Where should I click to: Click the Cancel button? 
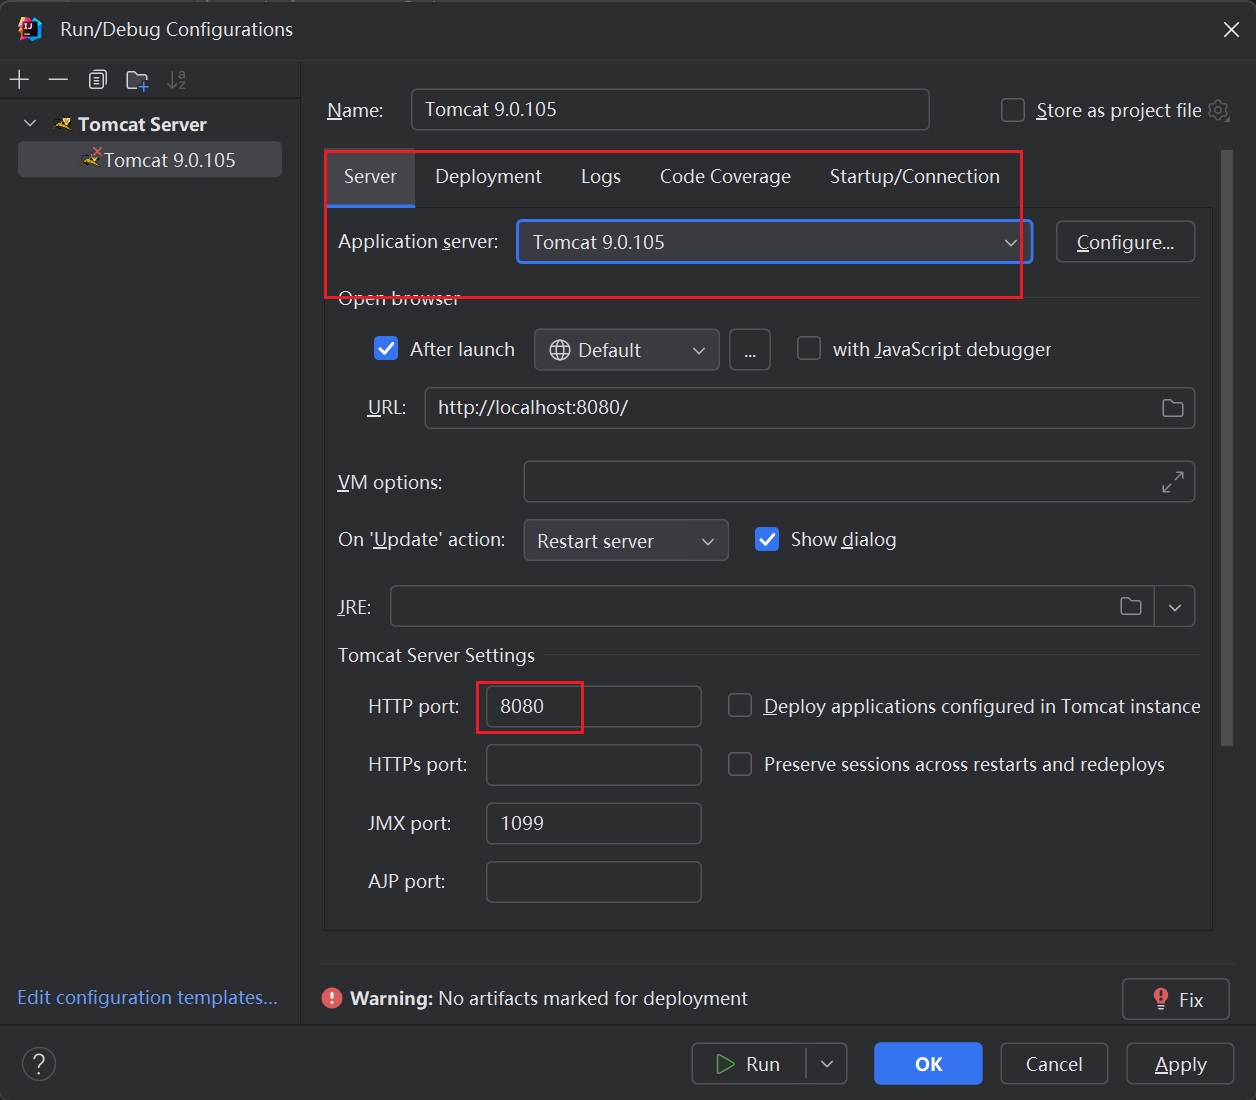pyautogui.click(x=1054, y=1064)
